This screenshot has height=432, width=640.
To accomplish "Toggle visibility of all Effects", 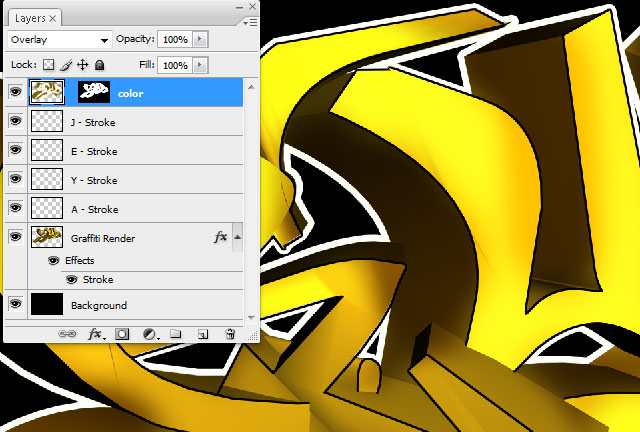I will (x=53, y=261).
